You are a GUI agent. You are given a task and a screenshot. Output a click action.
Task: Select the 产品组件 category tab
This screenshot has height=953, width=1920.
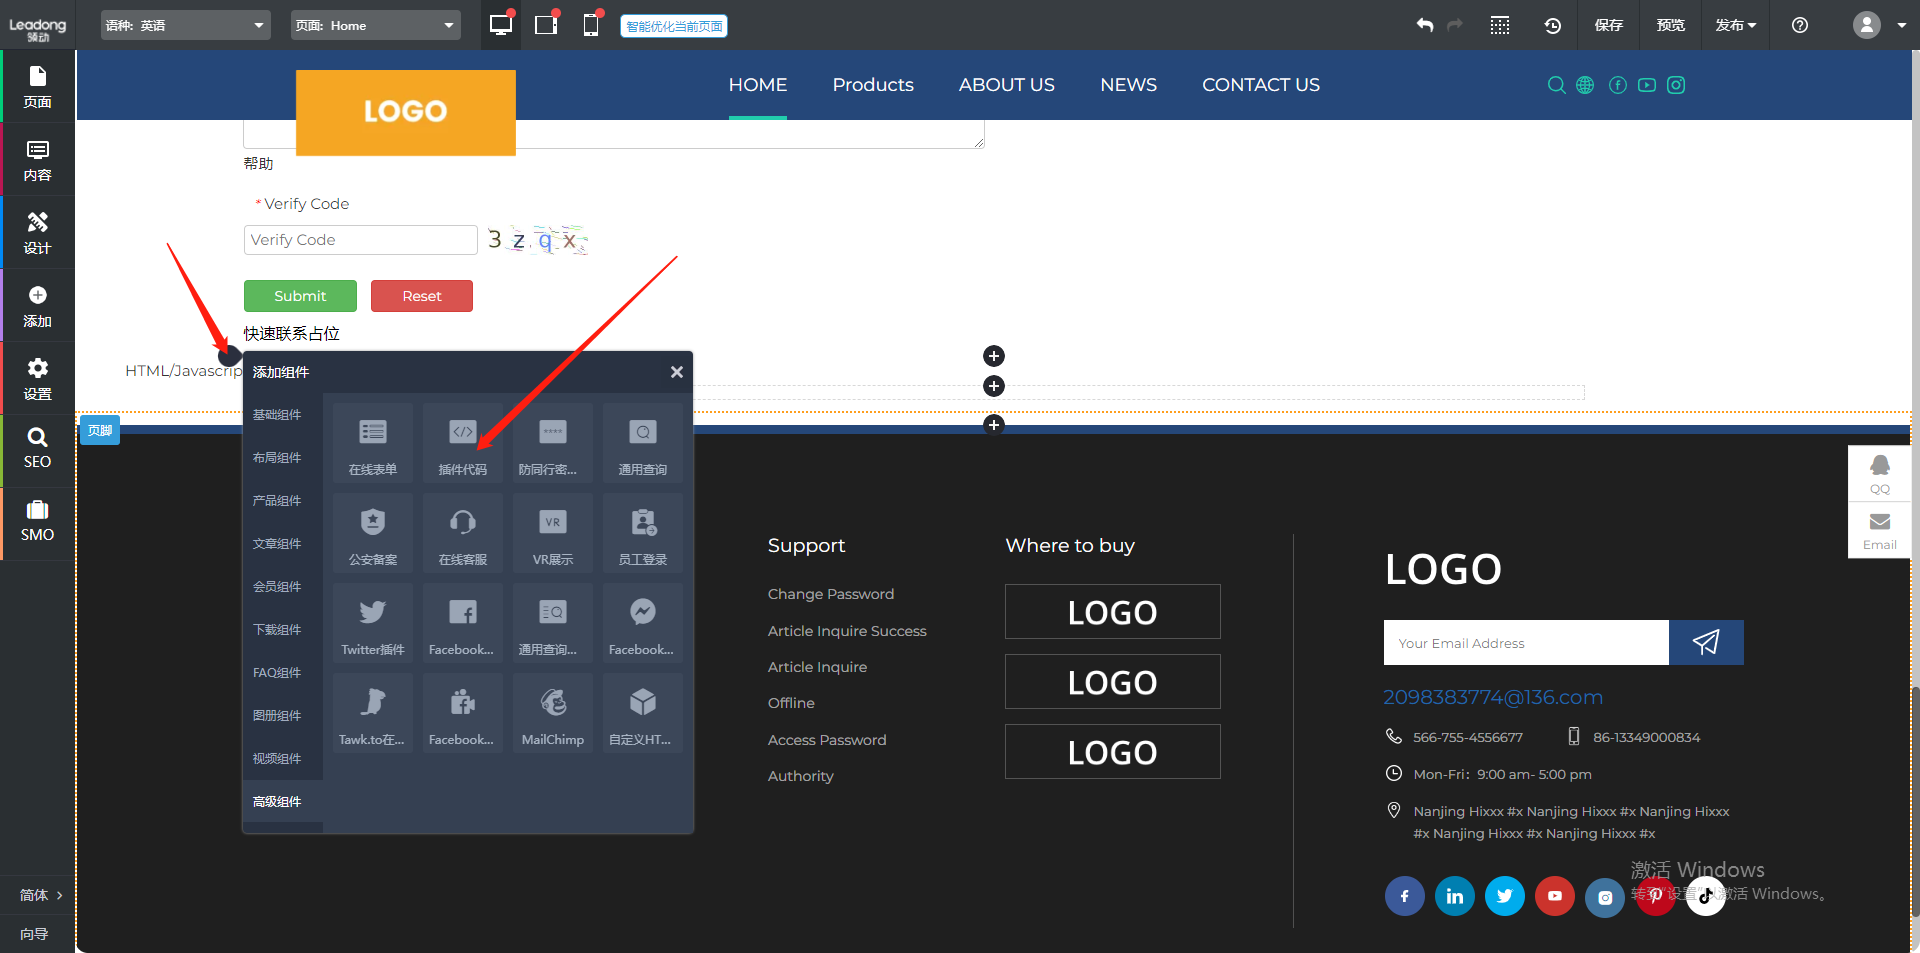click(x=277, y=501)
